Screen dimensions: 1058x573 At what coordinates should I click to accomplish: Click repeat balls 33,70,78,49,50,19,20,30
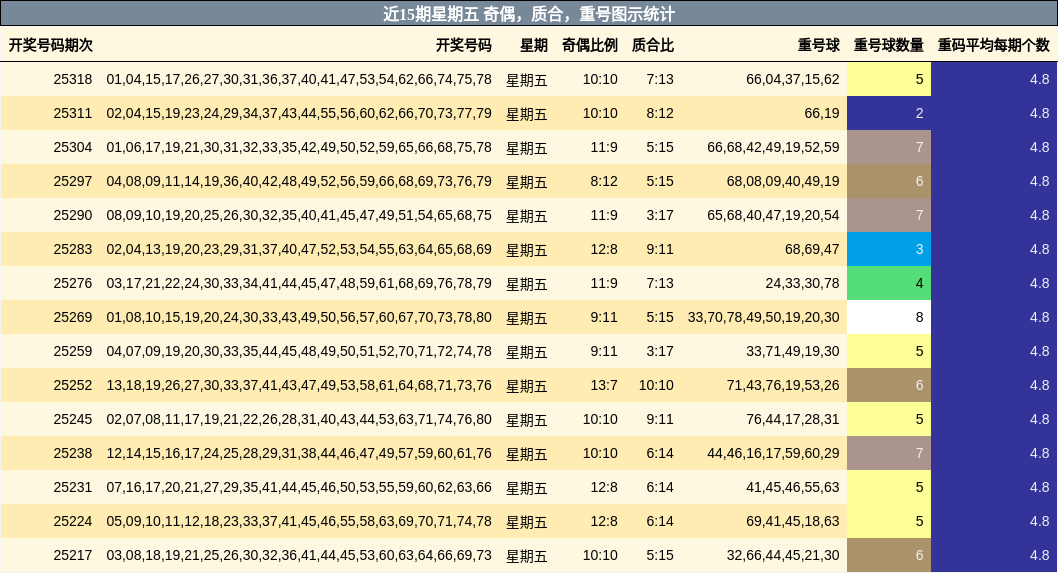coord(764,317)
